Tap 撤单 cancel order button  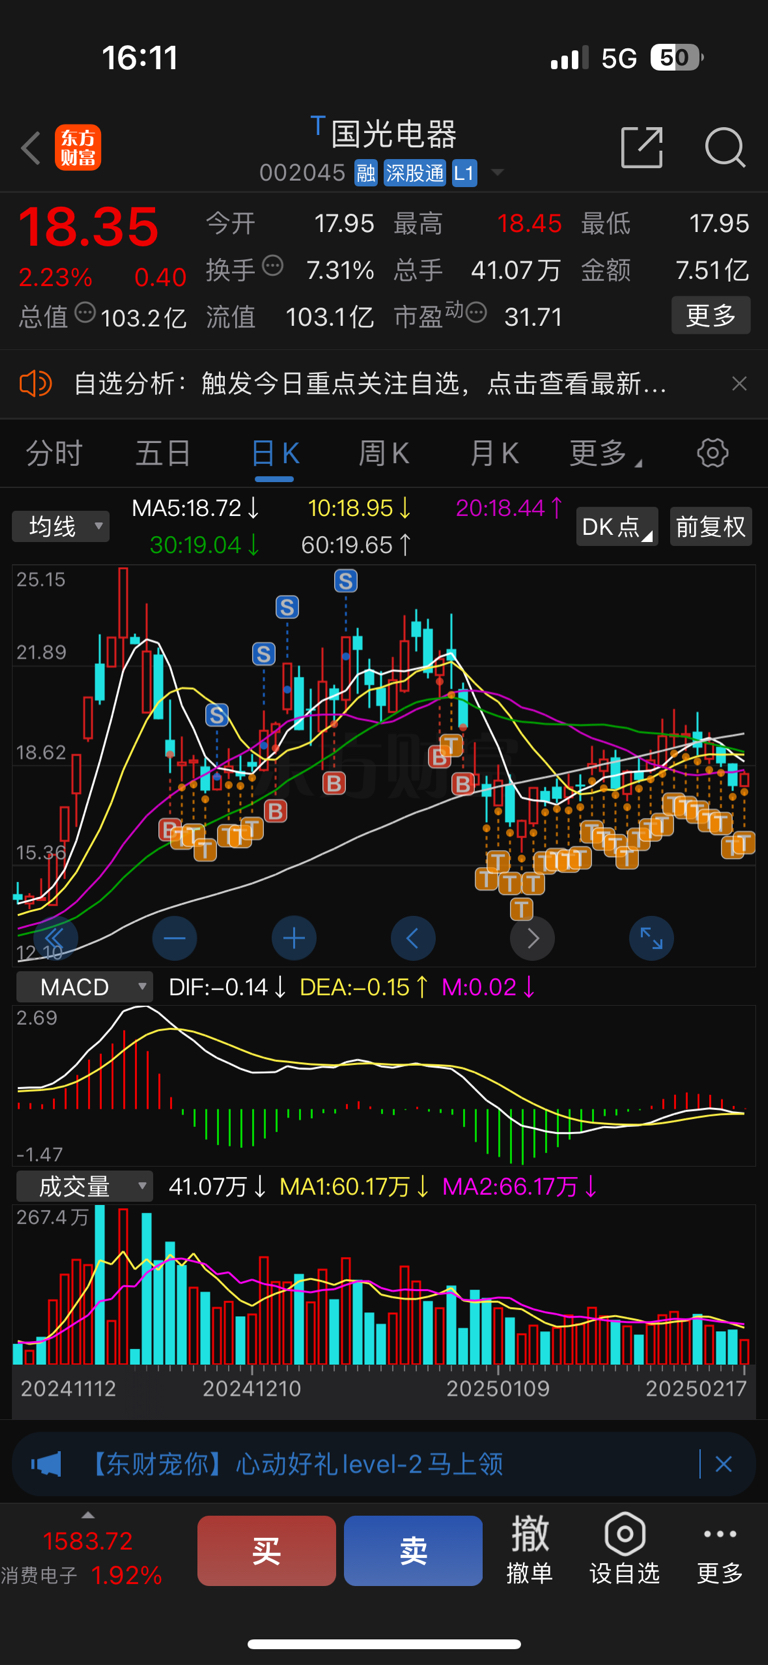pyautogui.click(x=530, y=1550)
